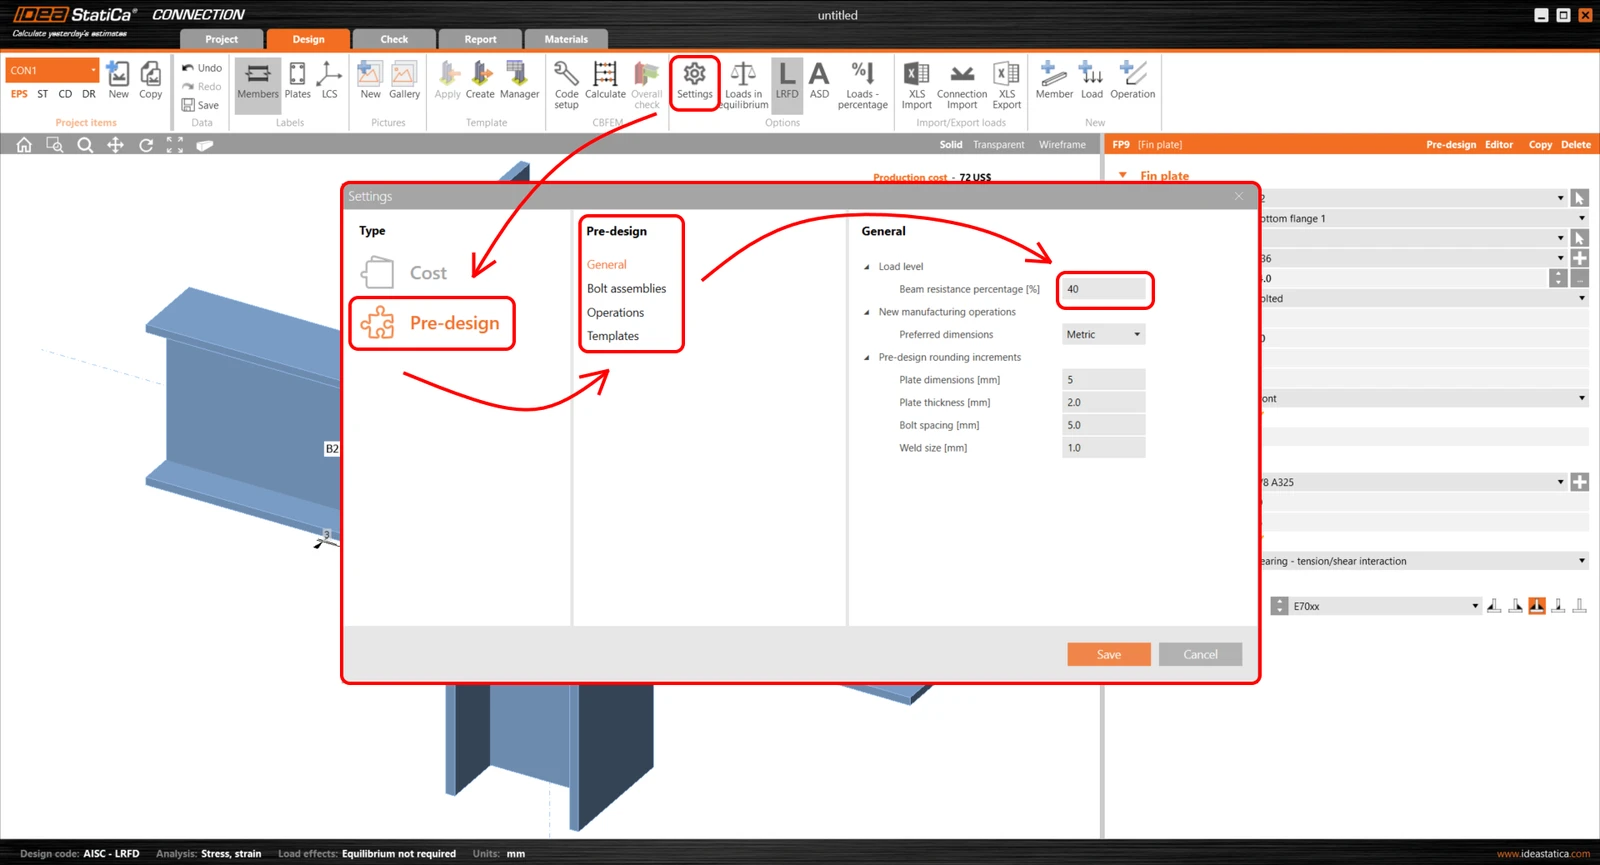Save the Settings dialog
Screen dimensions: 1600x865
tap(1109, 654)
